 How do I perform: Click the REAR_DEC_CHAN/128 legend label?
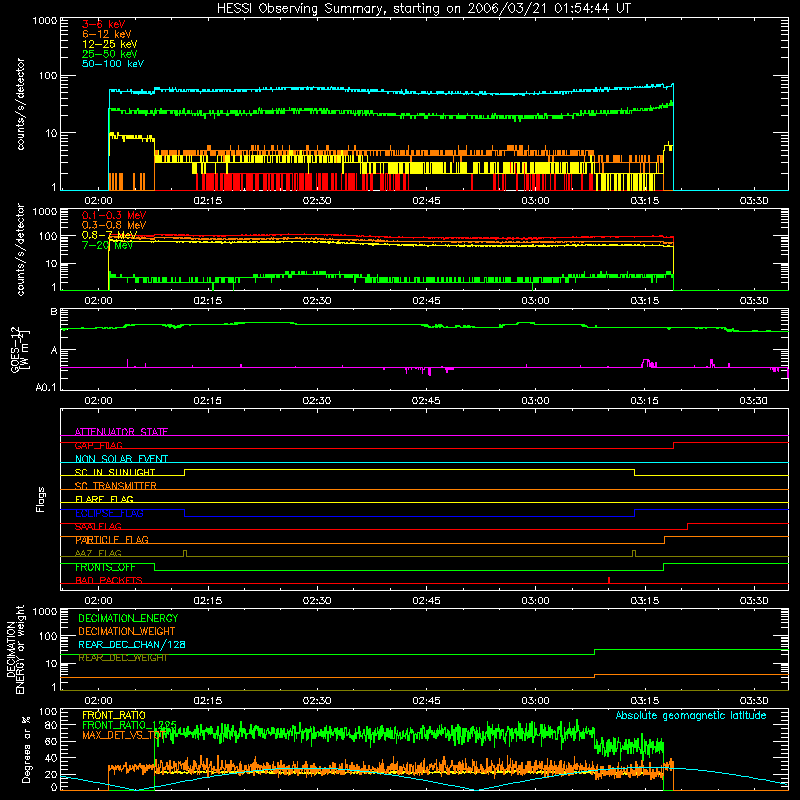(x=132, y=644)
